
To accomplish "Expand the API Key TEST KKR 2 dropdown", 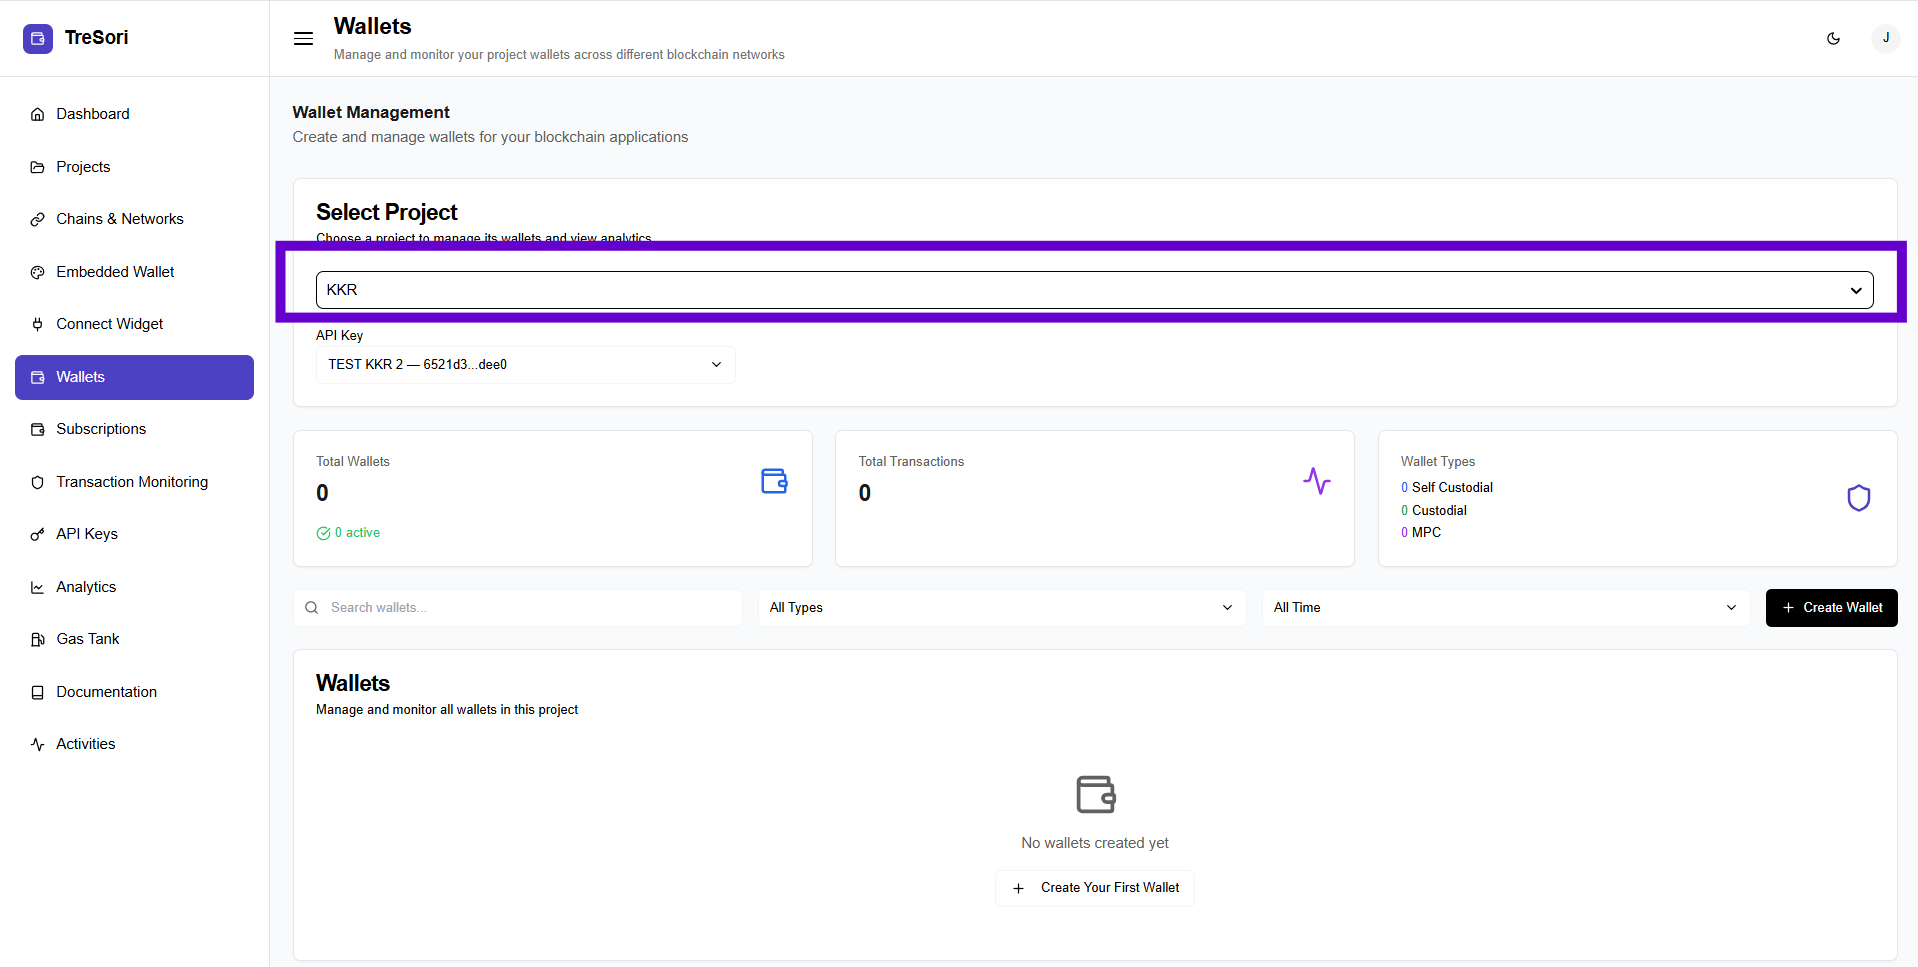I will 525,365.
